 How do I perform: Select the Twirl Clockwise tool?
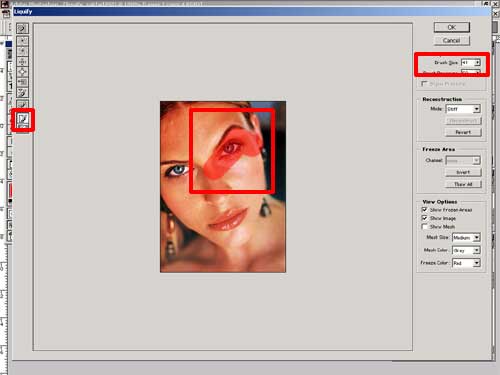click(x=22, y=41)
